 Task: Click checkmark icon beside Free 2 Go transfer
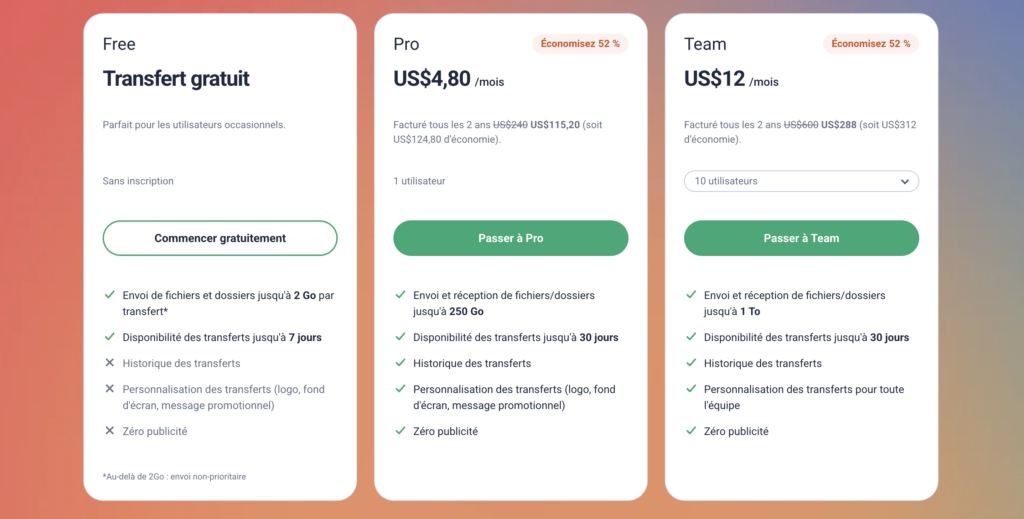coord(109,295)
